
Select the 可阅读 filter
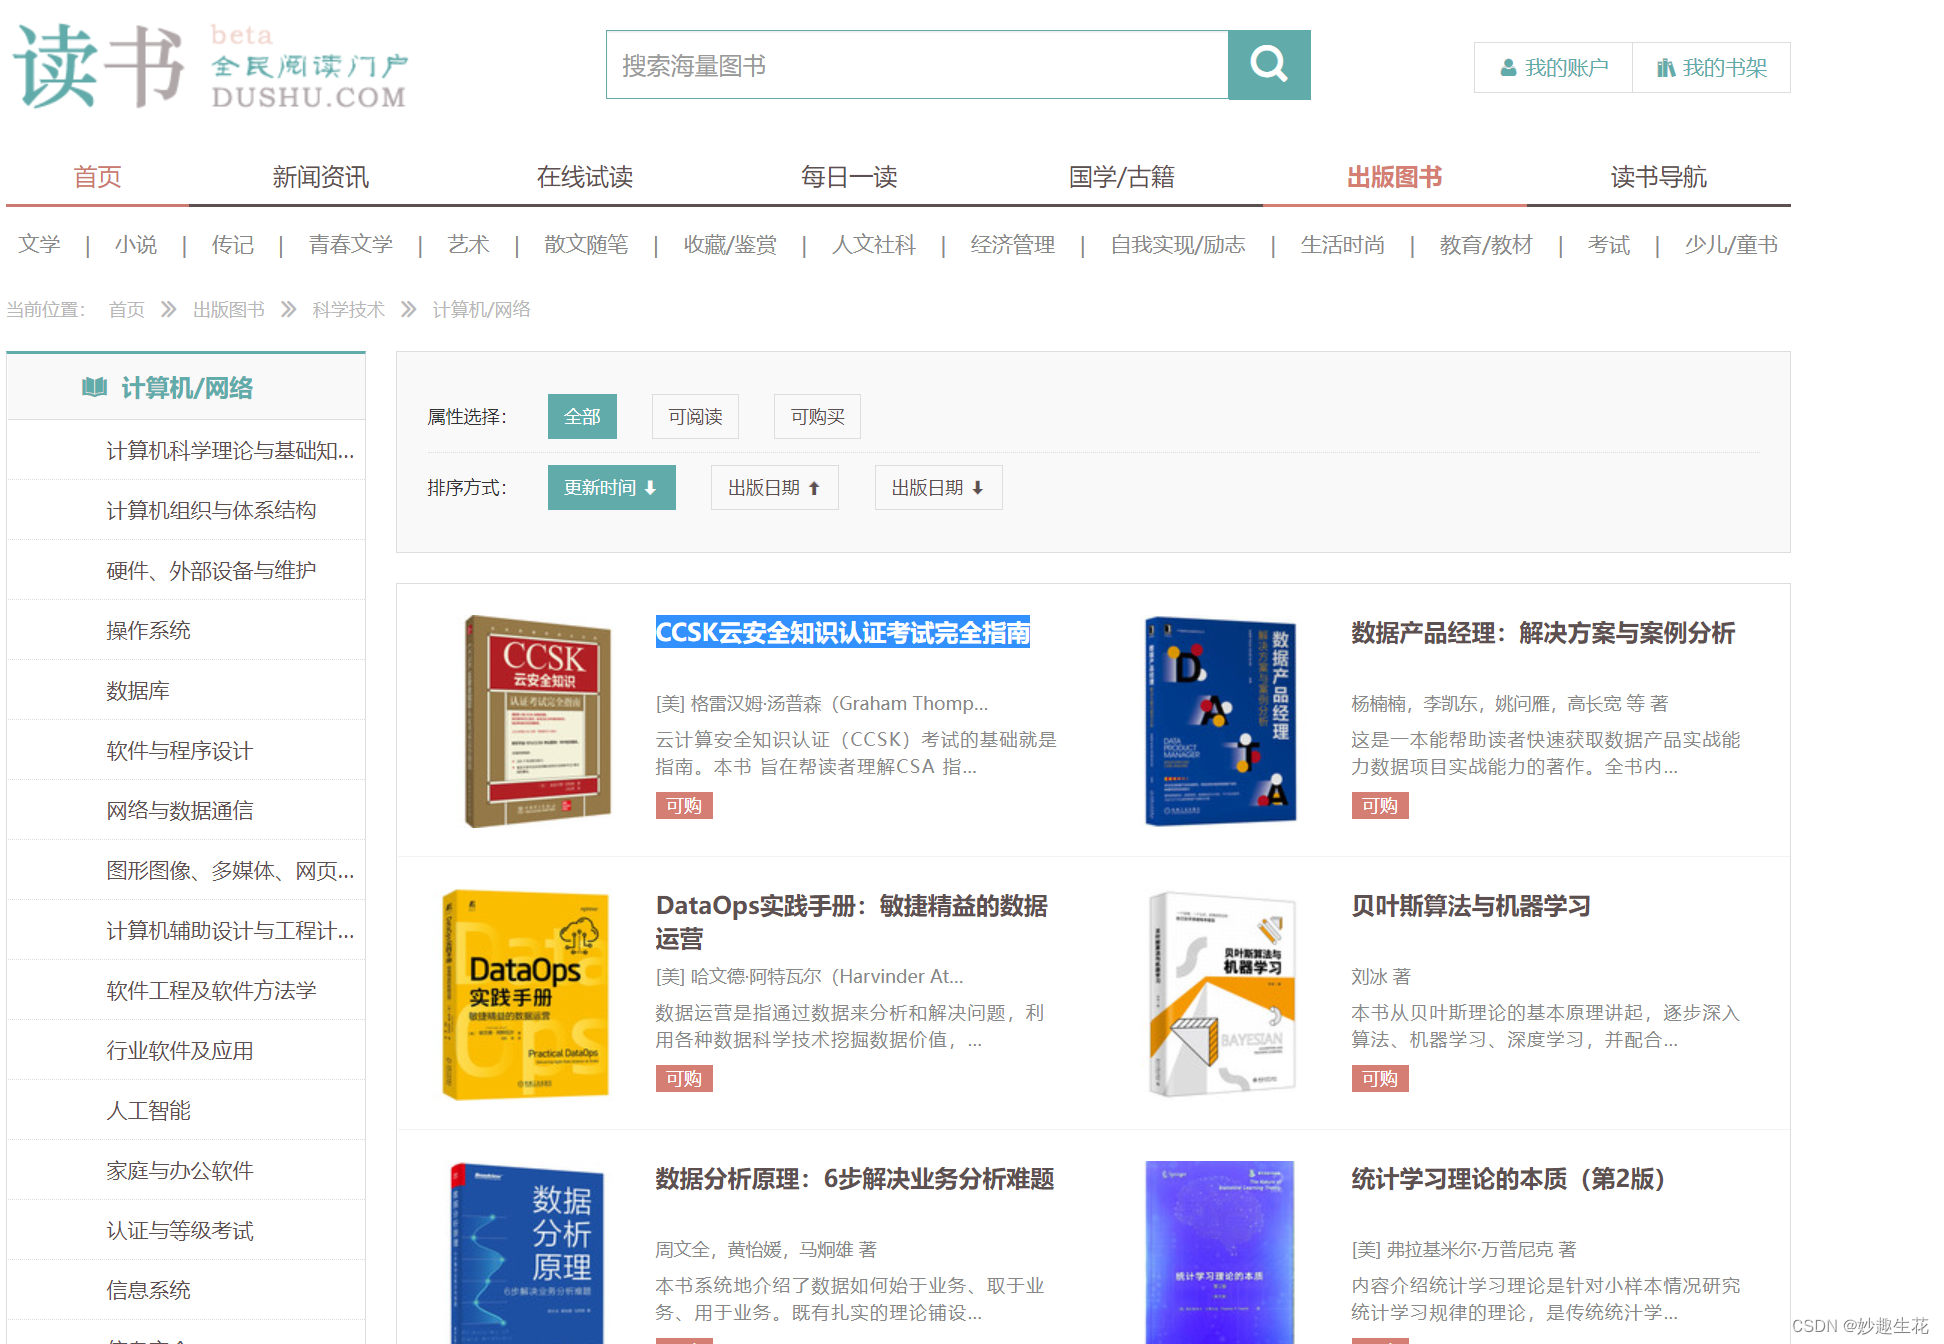pyautogui.click(x=694, y=416)
